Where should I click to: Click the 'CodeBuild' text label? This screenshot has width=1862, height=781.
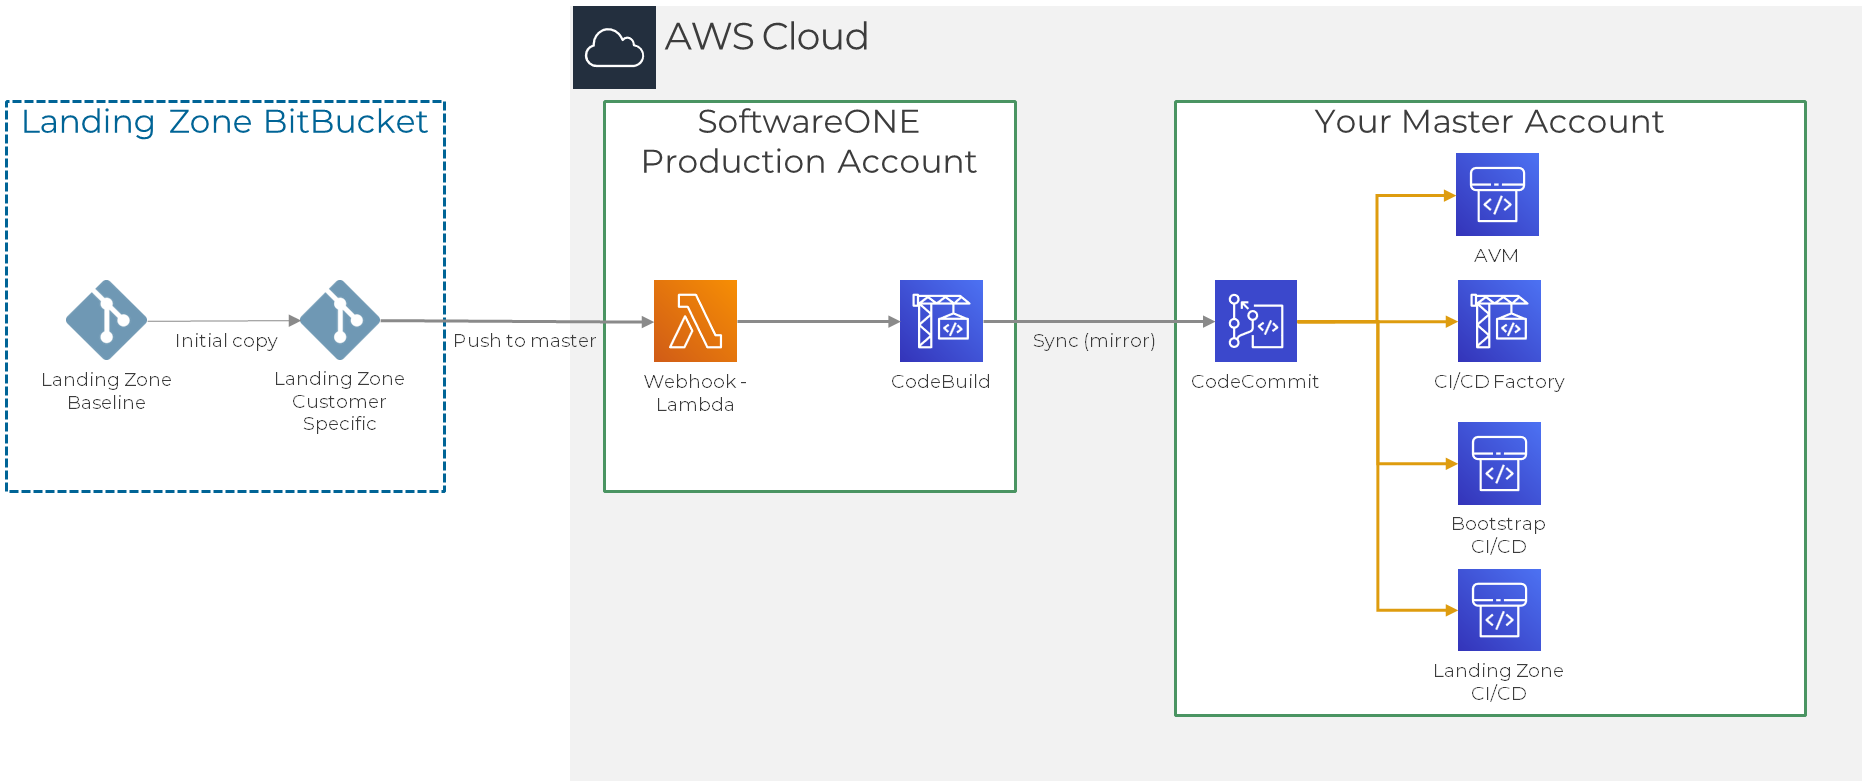(x=940, y=382)
